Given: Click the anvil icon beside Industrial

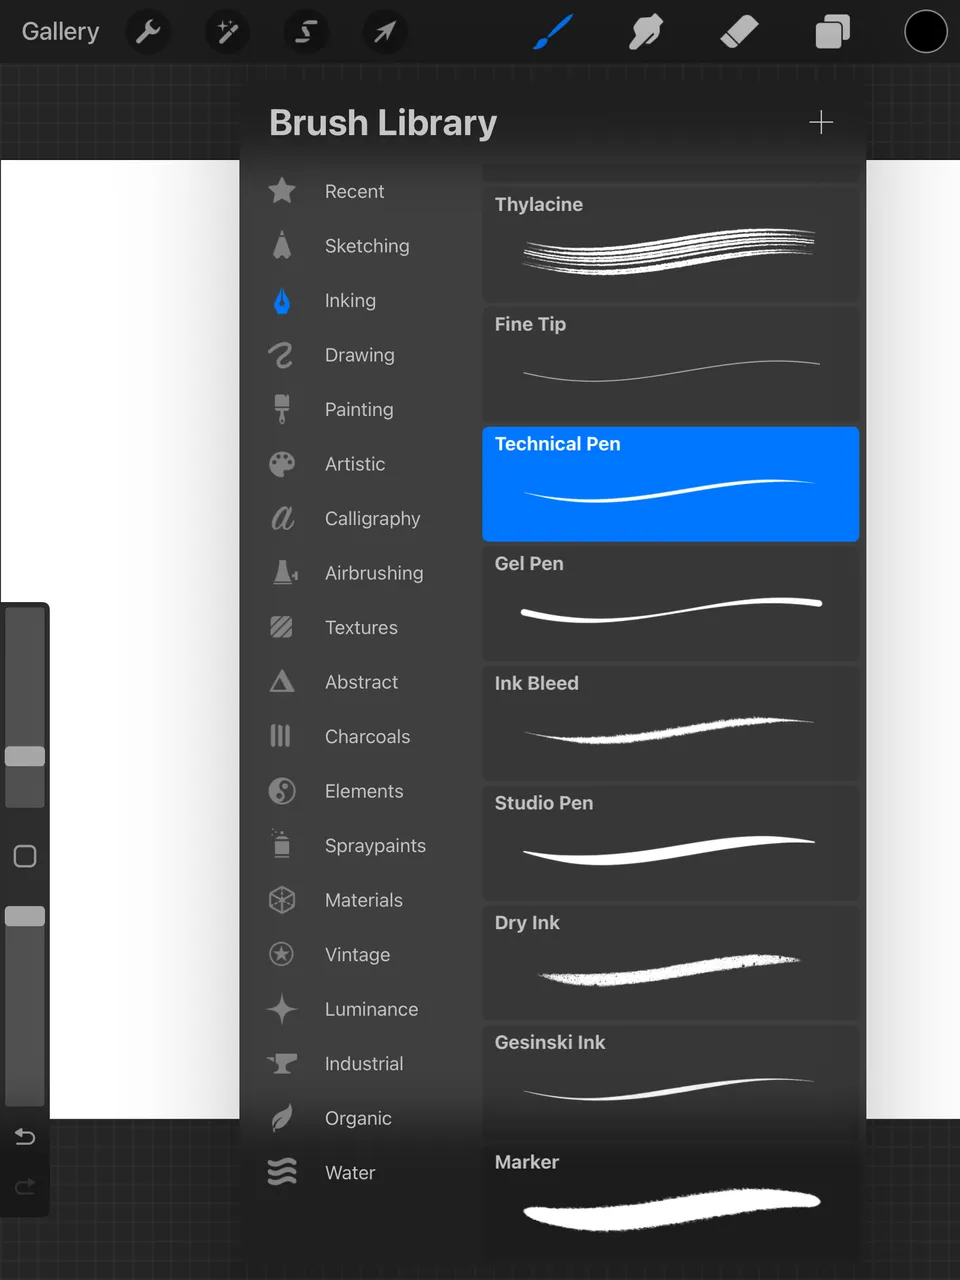Looking at the screenshot, I should (283, 1063).
